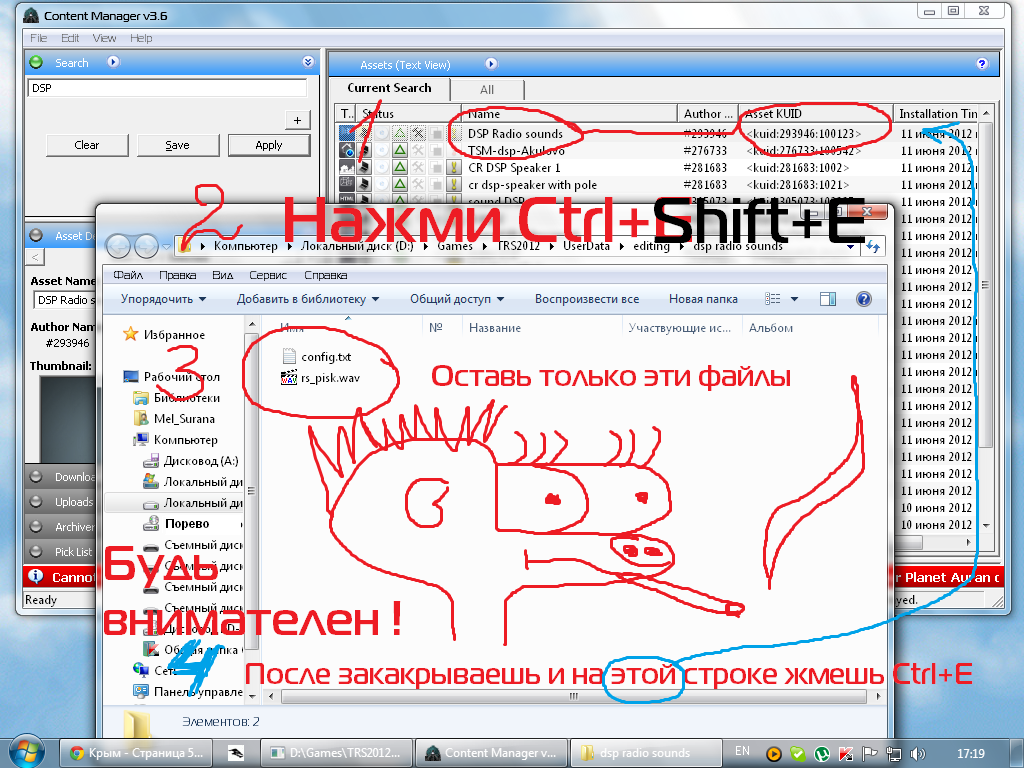Viewport: 1024px width, 768px height.
Task: Click orange media player tray icon
Action: point(774,754)
